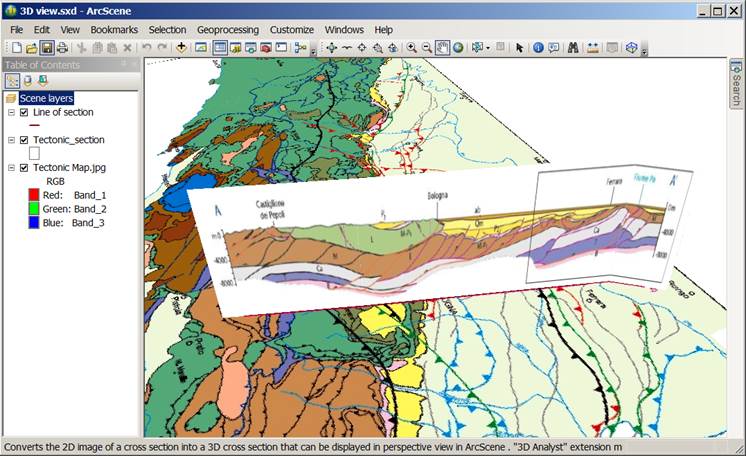
Task: Undo the last action
Action: pos(147,47)
